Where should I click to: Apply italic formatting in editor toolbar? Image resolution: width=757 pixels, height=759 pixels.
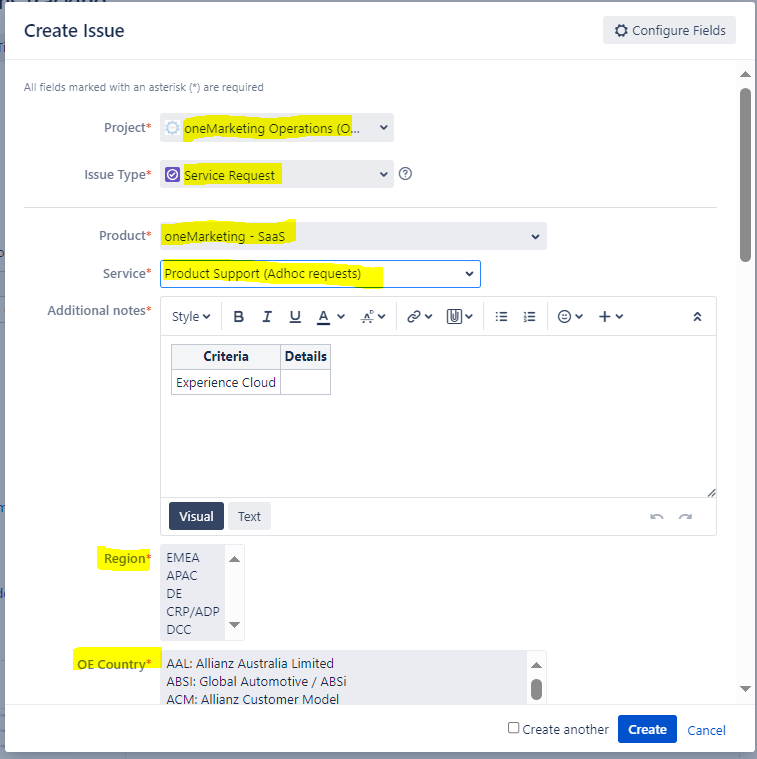point(267,317)
